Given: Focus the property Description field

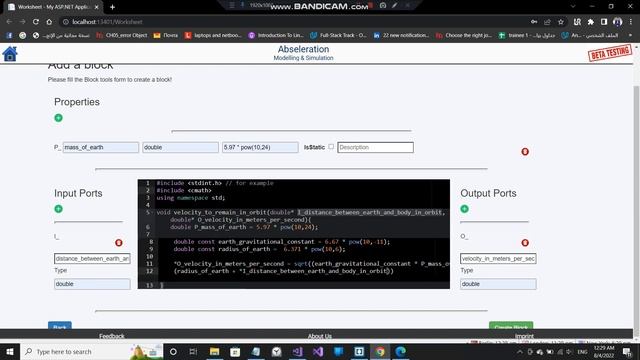Looking at the screenshot, I should point(375,147).
